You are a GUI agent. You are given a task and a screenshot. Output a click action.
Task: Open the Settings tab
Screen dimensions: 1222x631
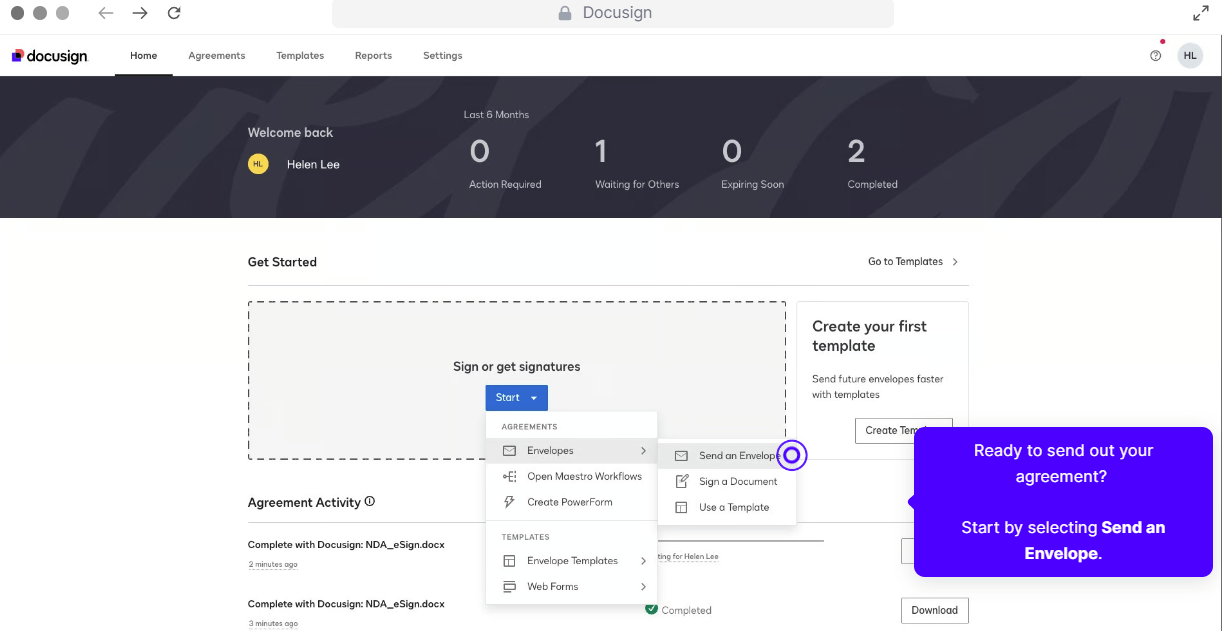pos(443,56)
